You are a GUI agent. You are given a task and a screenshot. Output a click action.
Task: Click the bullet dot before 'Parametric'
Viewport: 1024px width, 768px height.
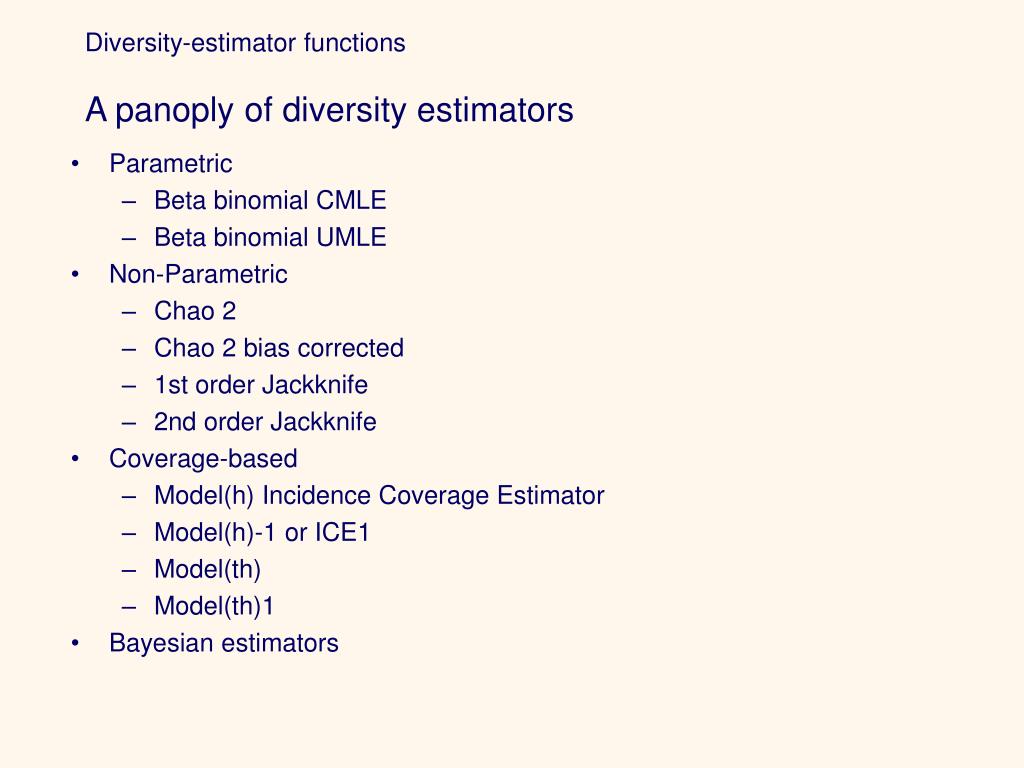click(76, 164)
